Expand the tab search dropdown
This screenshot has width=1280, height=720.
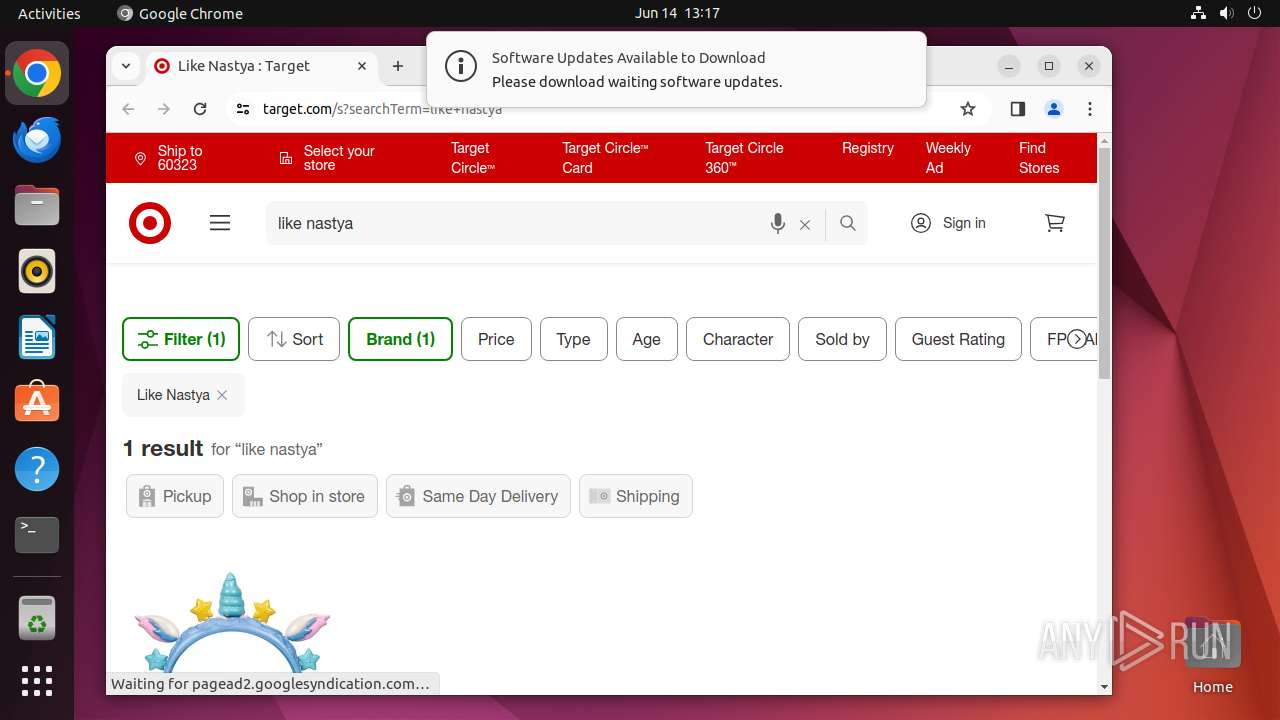click(x=126, y=66)
